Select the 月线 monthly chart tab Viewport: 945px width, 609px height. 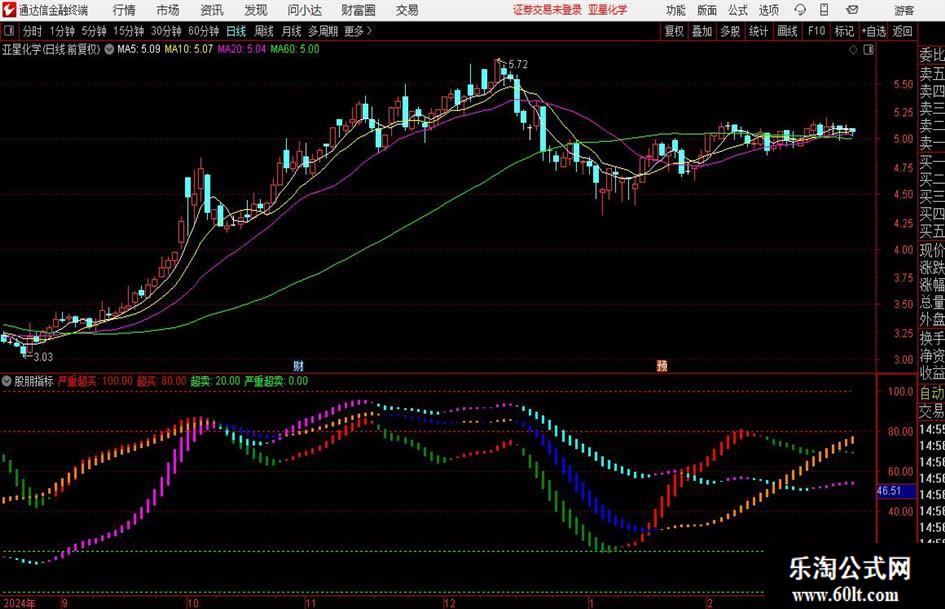(x=291, y=31)
